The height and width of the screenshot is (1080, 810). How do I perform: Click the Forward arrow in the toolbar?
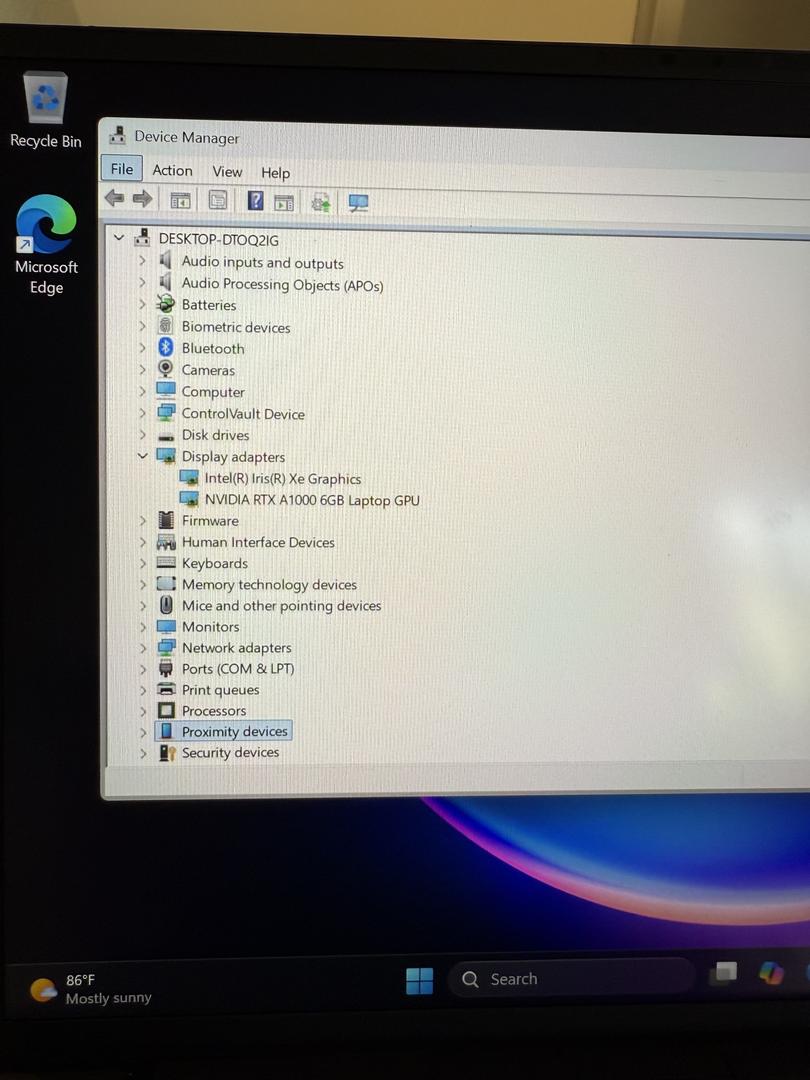click(142, 200)
